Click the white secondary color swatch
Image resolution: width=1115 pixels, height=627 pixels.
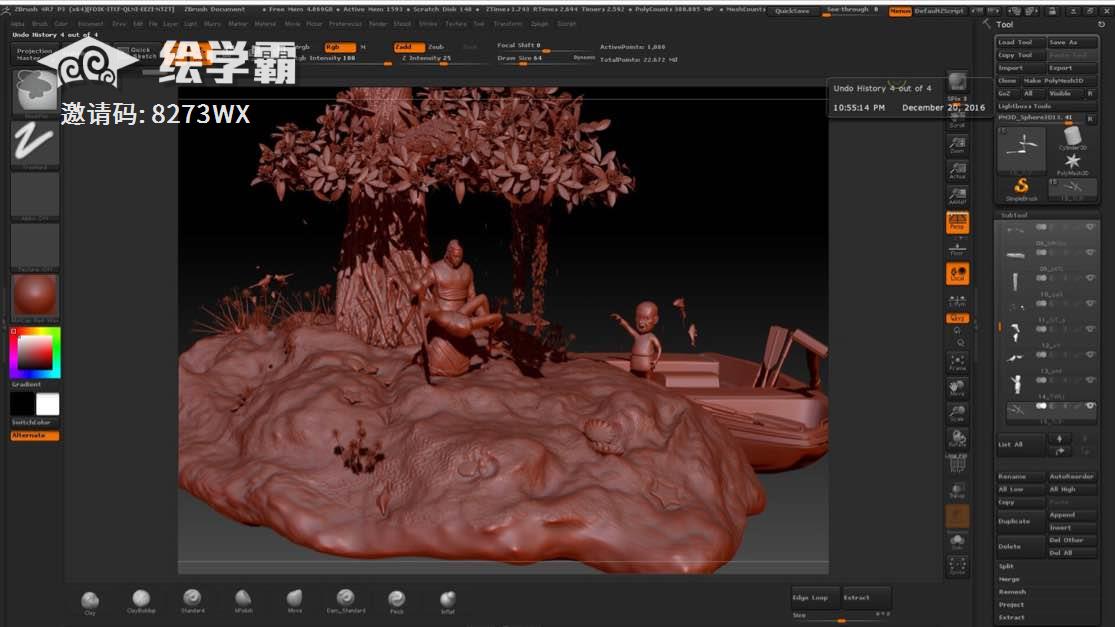point(48,404)
